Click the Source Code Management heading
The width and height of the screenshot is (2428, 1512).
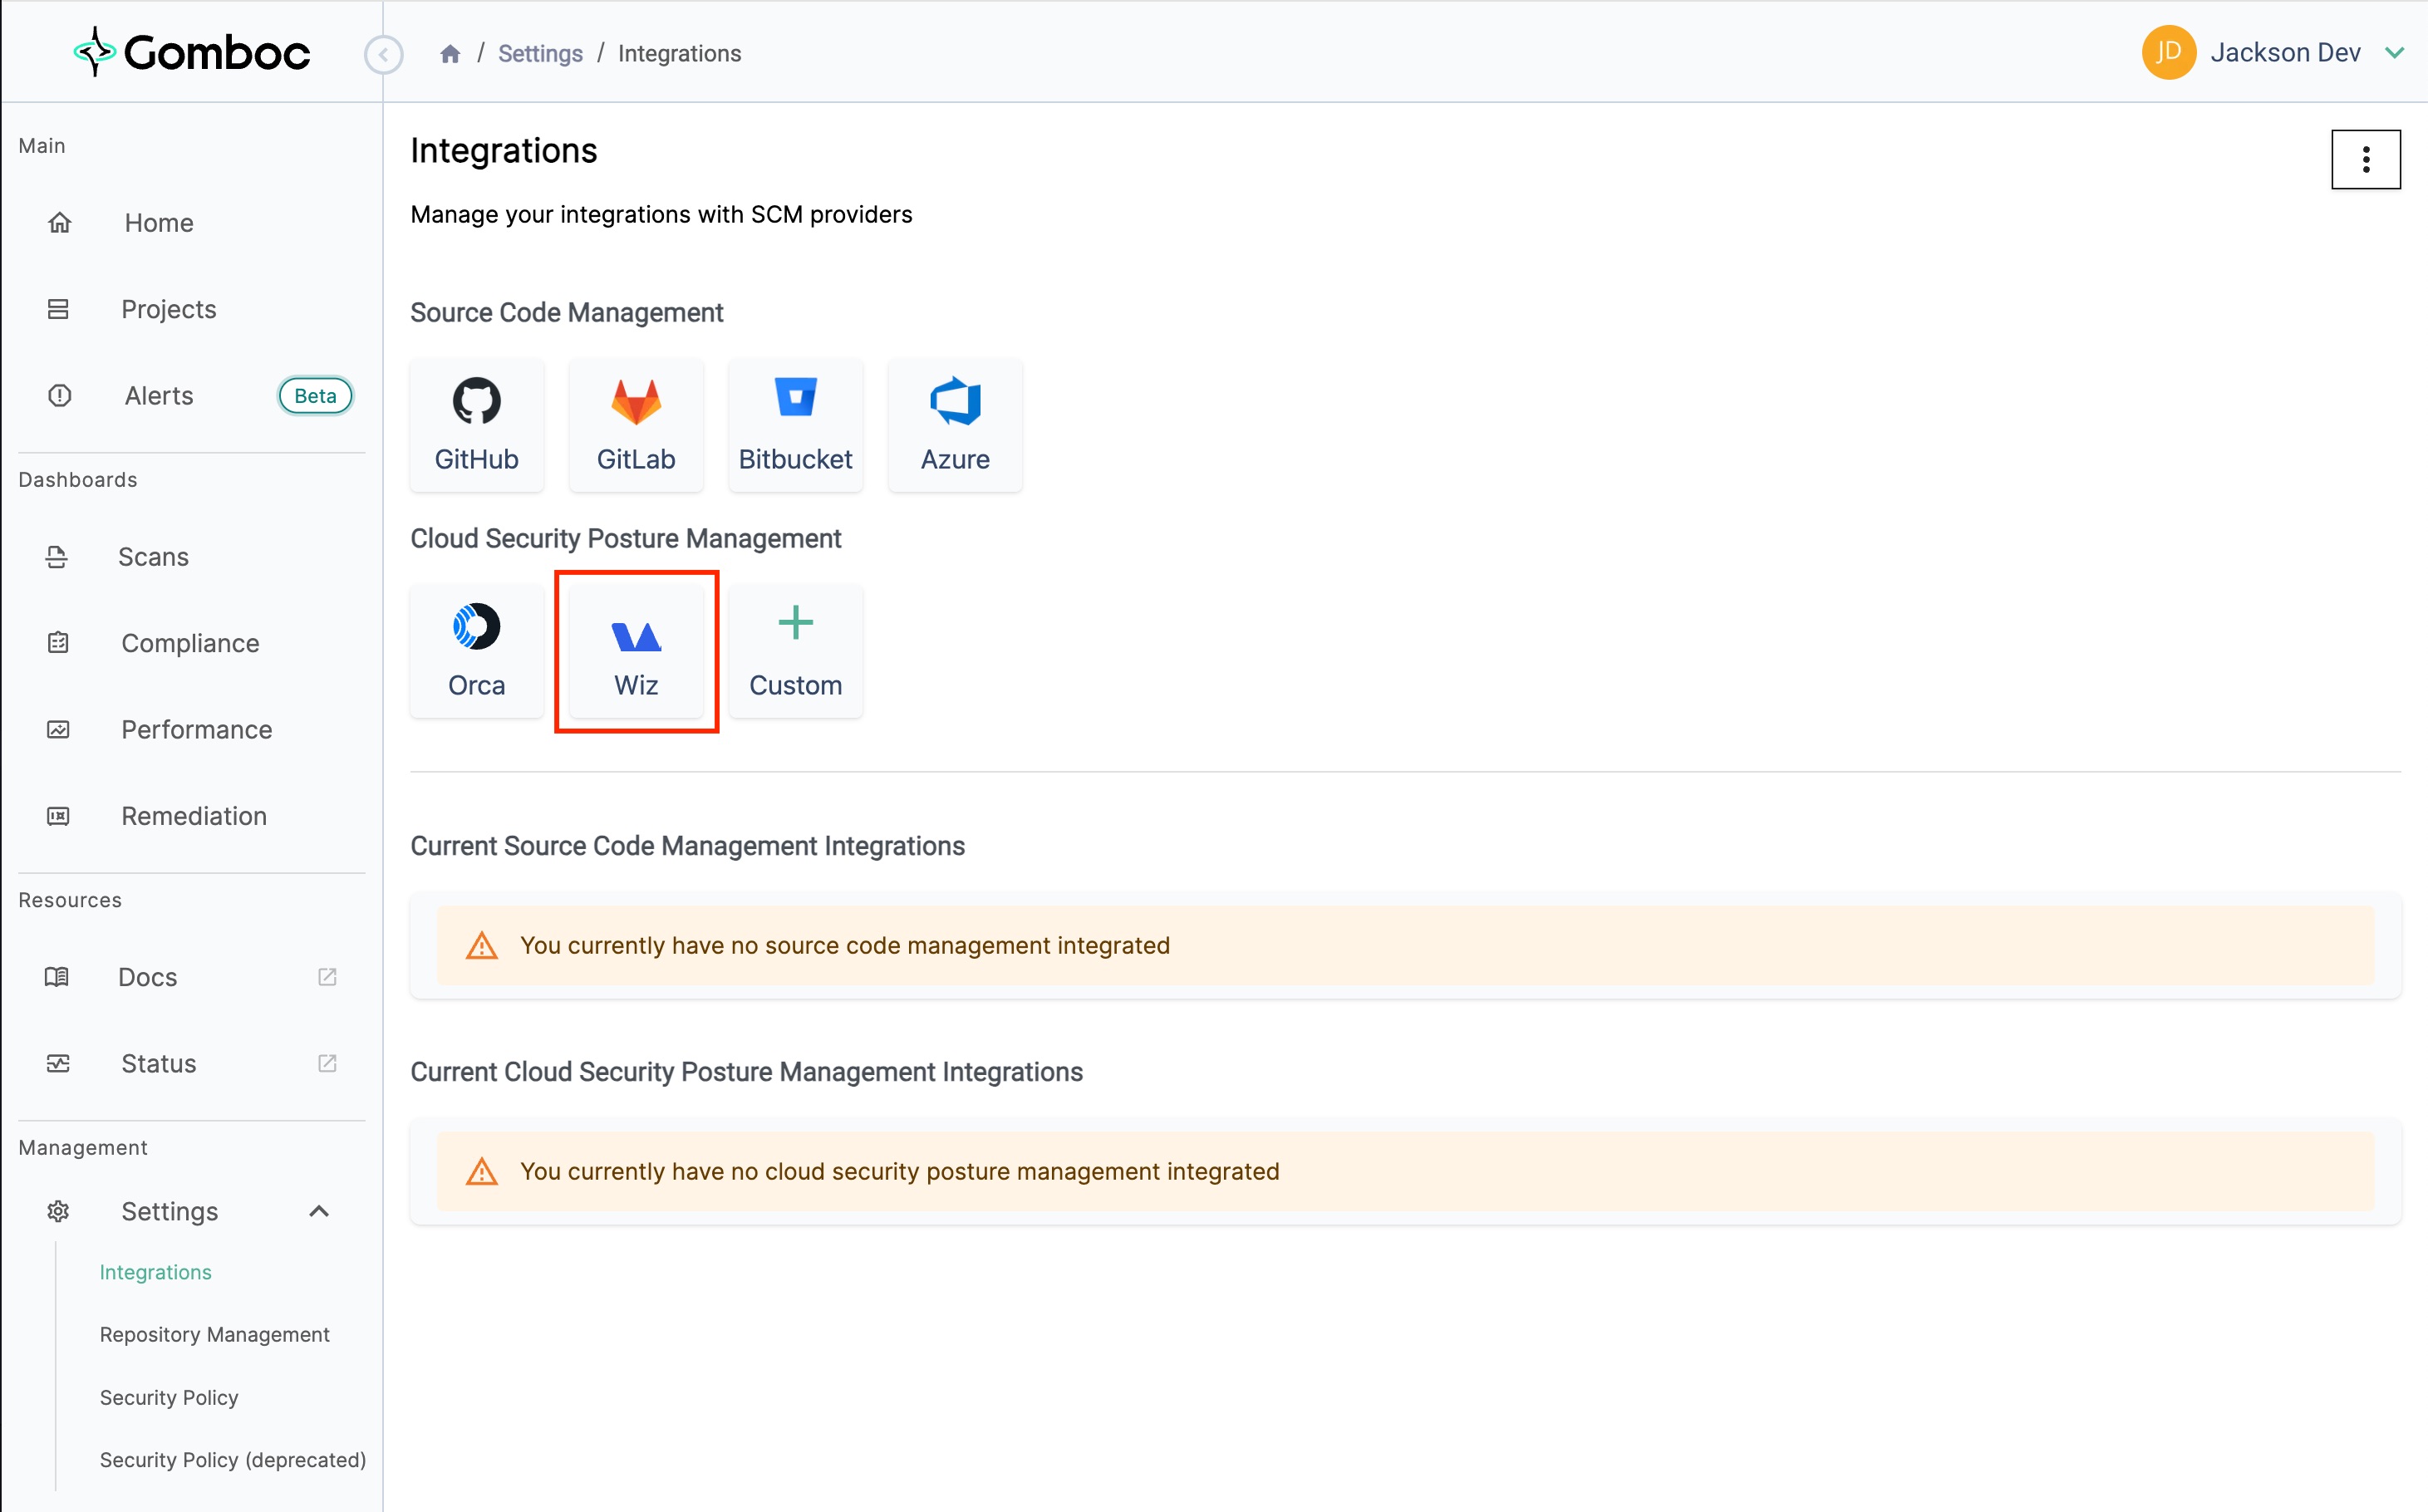[x=566, y=312]
